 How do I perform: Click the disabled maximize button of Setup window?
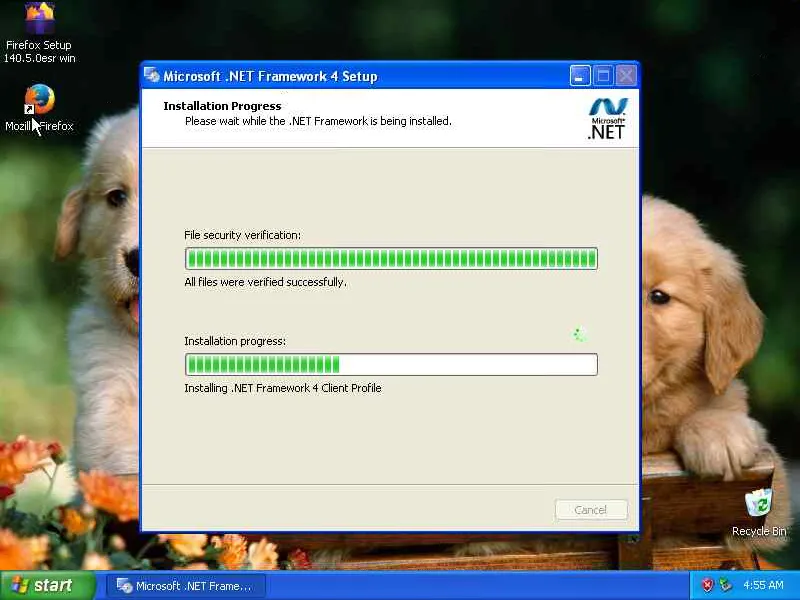click(603, 76)
